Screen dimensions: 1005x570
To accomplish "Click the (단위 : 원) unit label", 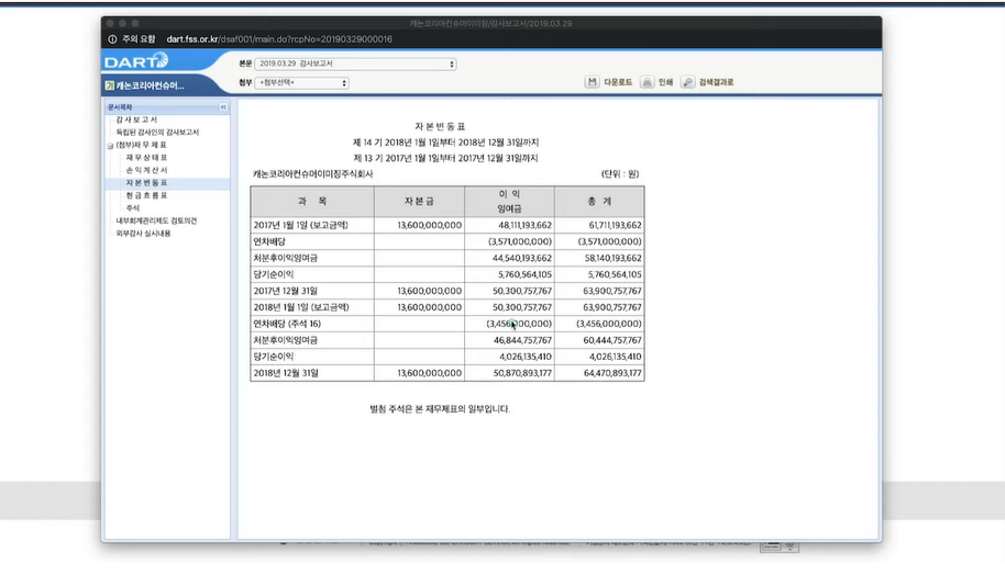I will tap(620, 174).
